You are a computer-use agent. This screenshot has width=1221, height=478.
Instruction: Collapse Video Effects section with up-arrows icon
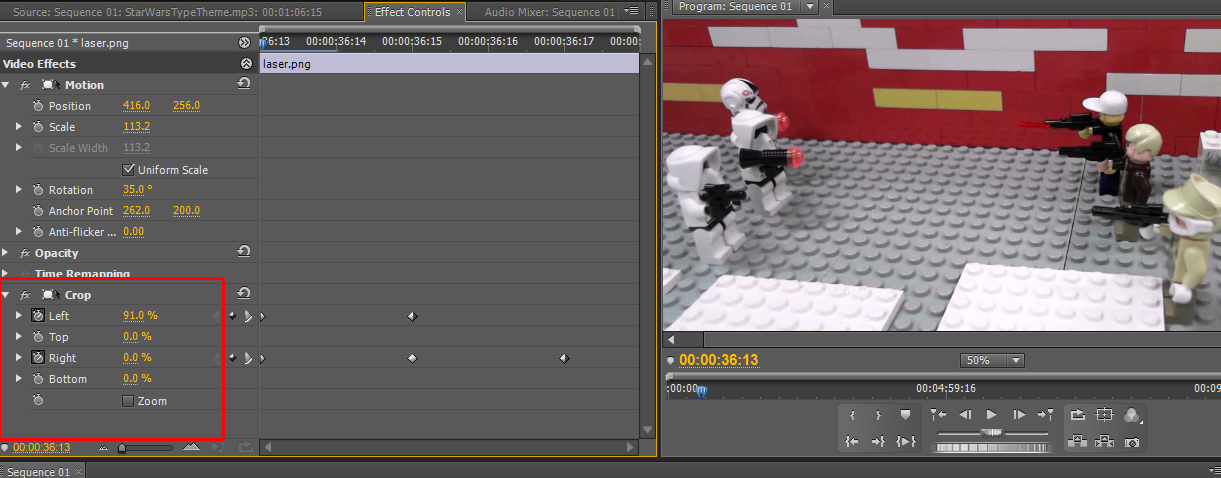pyautogui.click(x=246, y=63)
